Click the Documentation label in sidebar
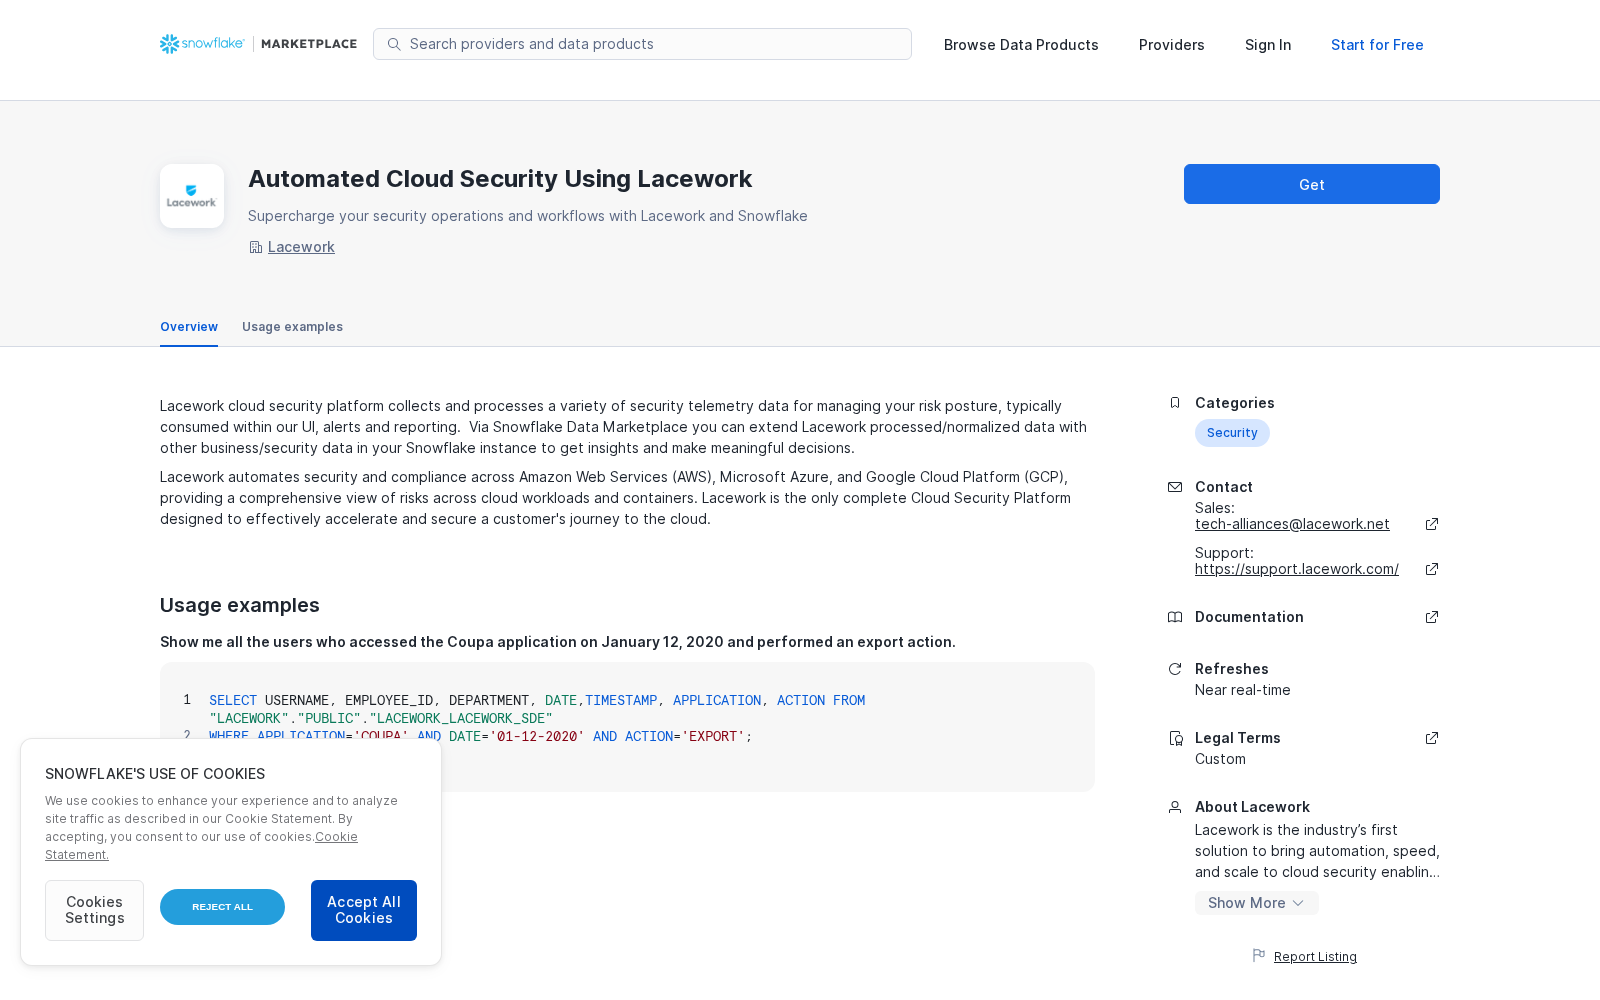 (1249, 617)
